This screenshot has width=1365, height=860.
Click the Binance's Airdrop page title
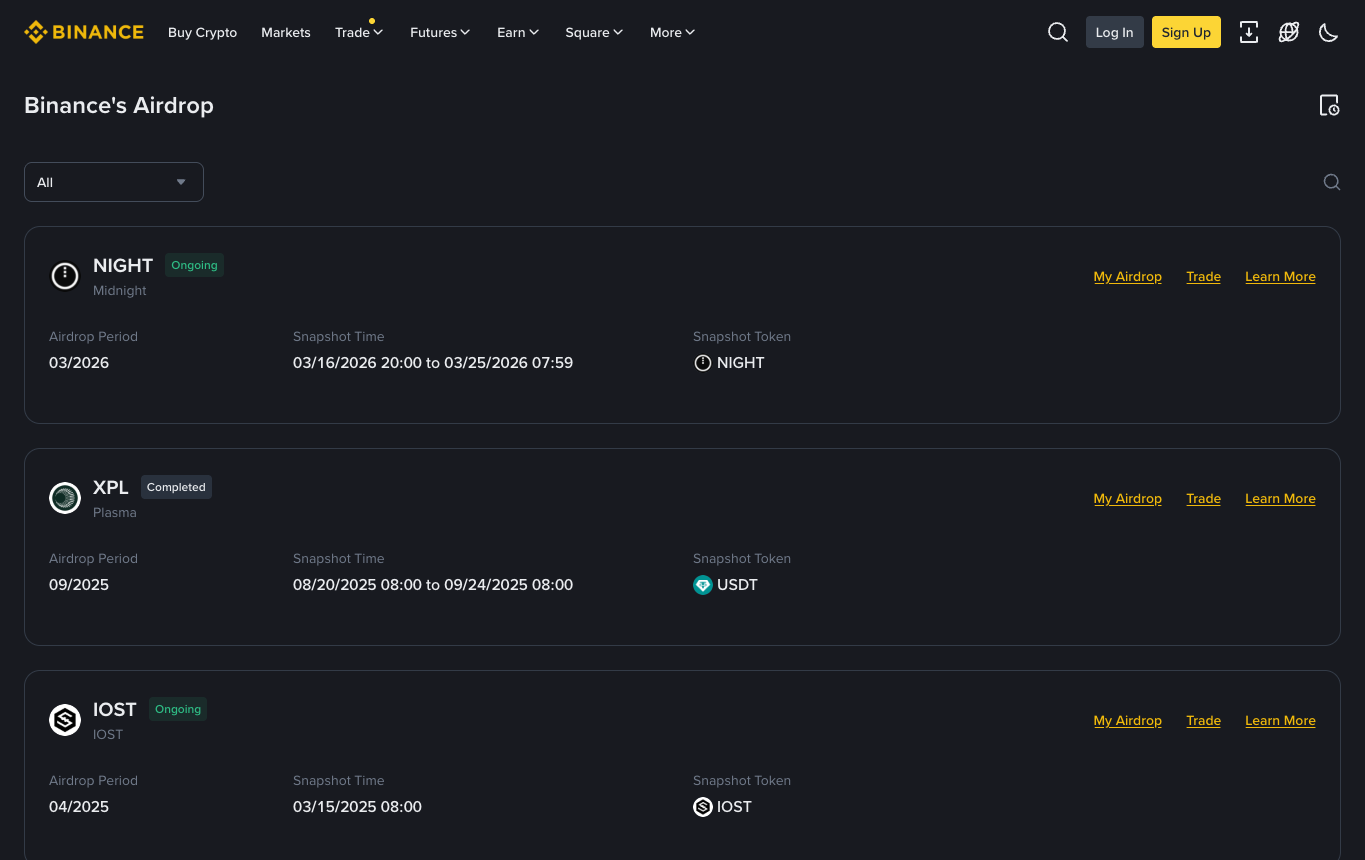pos(119,105)
